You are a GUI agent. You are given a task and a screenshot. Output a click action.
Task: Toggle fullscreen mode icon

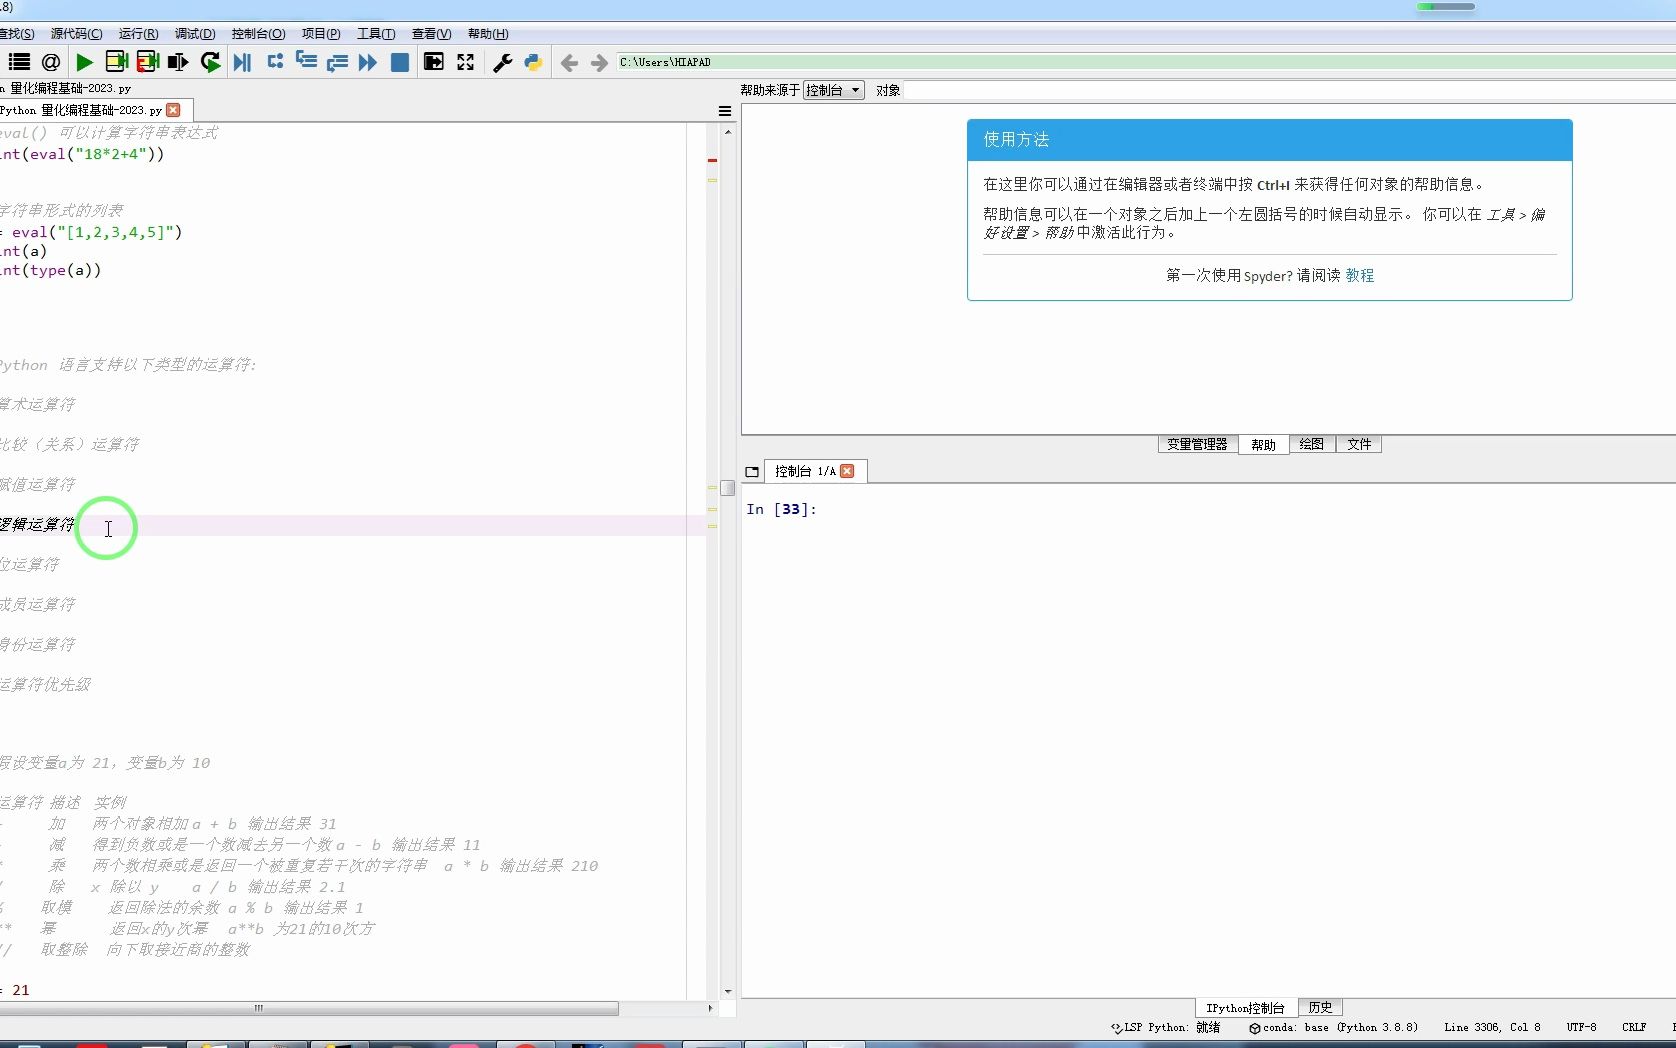(466, 62)
